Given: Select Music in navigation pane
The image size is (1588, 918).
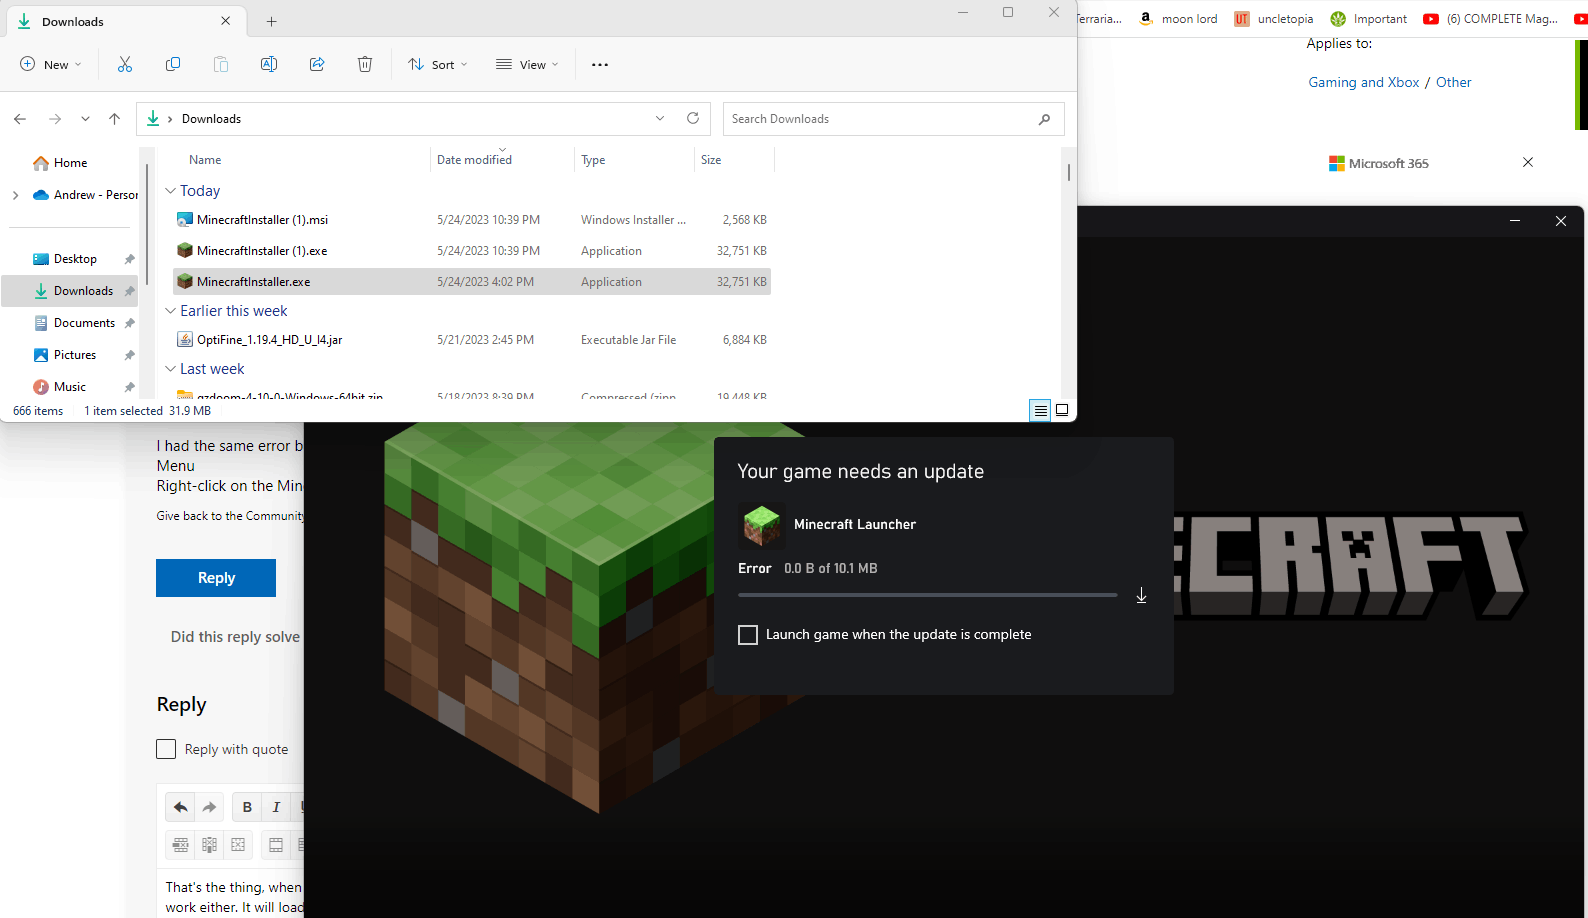Looking at the screenshot, I should pos(70,387).
